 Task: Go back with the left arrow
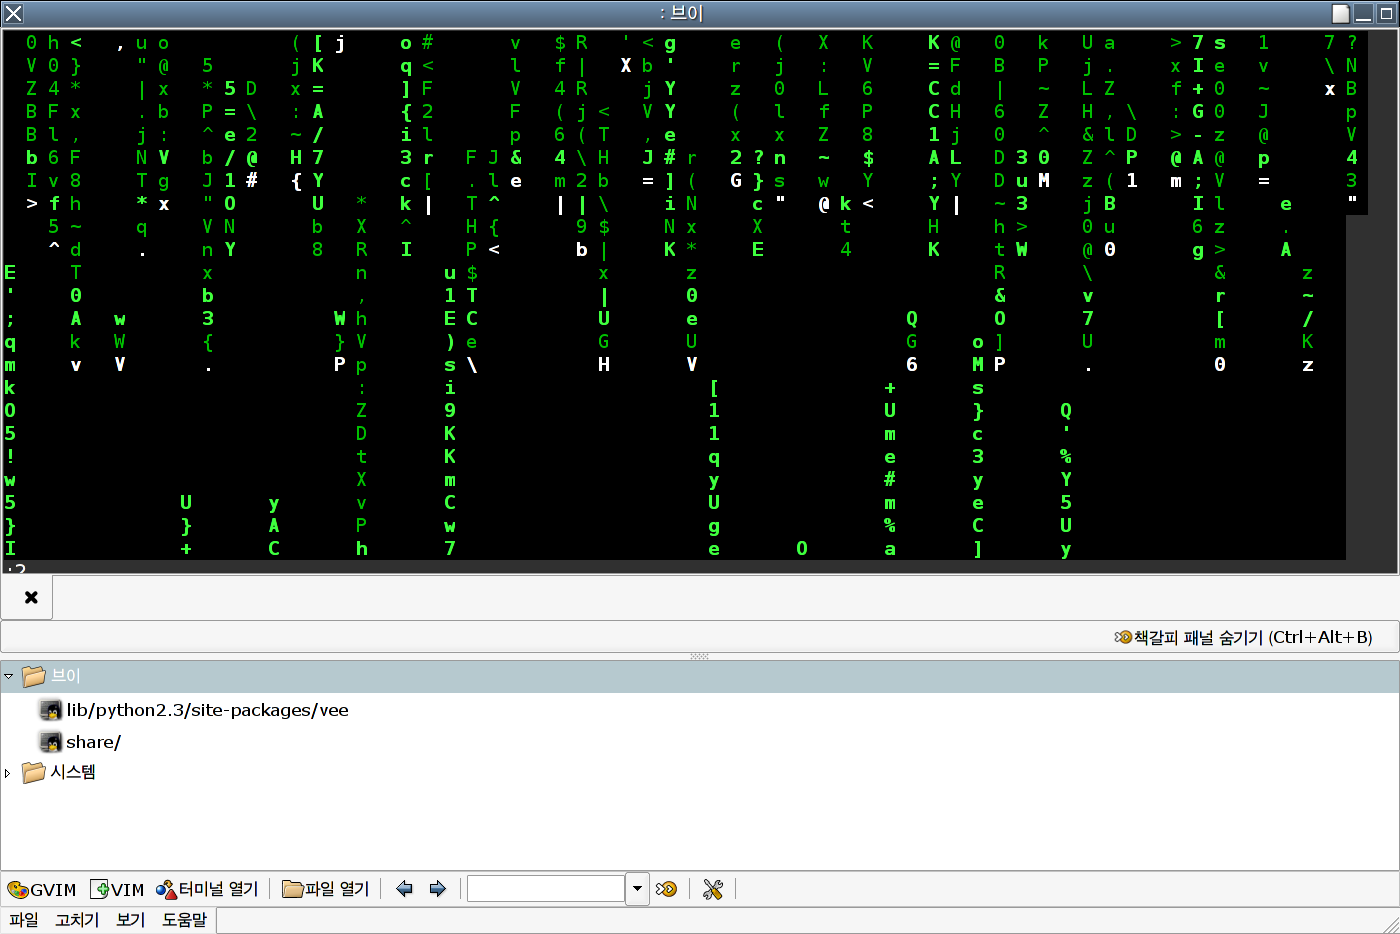(405, 889)
